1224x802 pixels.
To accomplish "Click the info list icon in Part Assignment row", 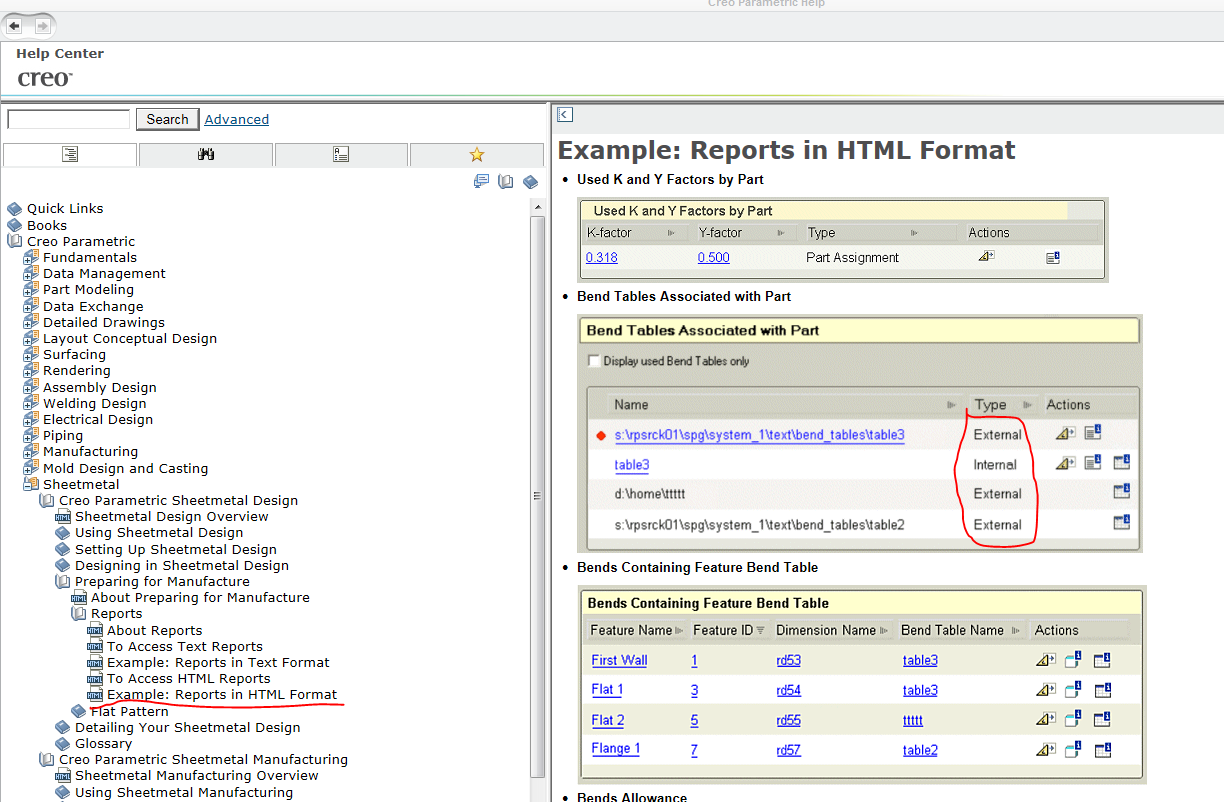I will coord(1053,257).
